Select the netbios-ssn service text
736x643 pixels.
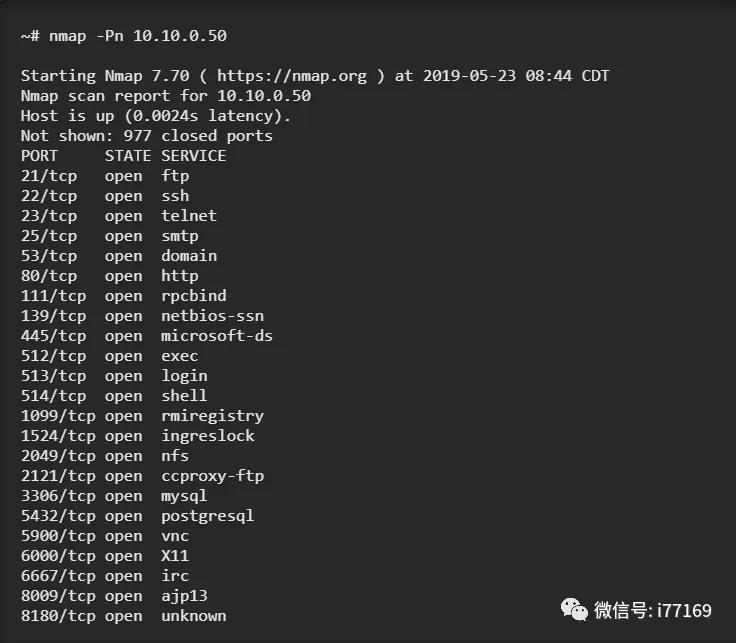point(212,316)
